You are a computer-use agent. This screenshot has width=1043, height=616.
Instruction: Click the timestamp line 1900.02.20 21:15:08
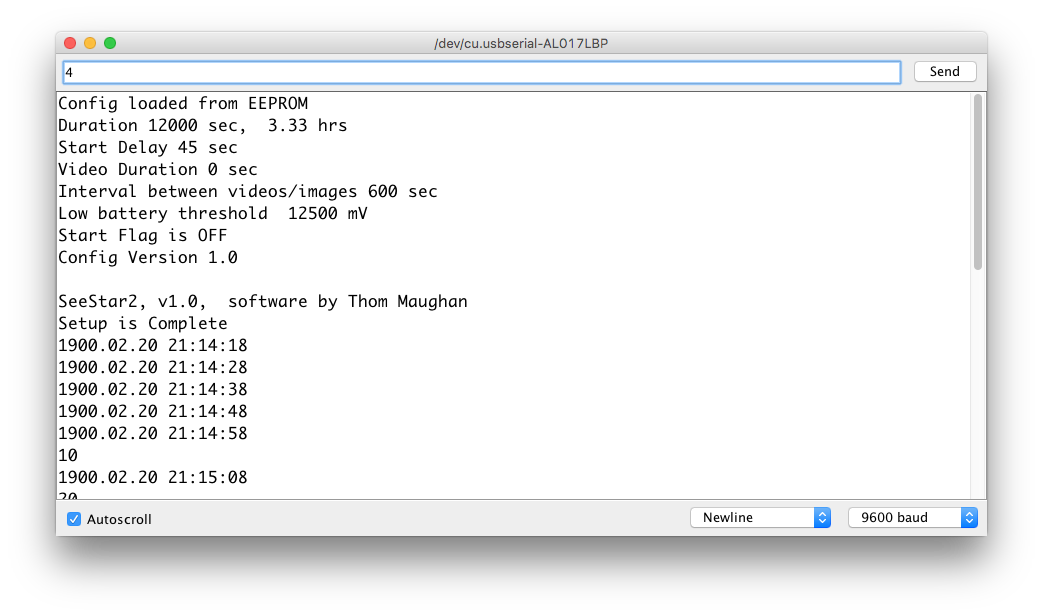(x=152, y=477)
